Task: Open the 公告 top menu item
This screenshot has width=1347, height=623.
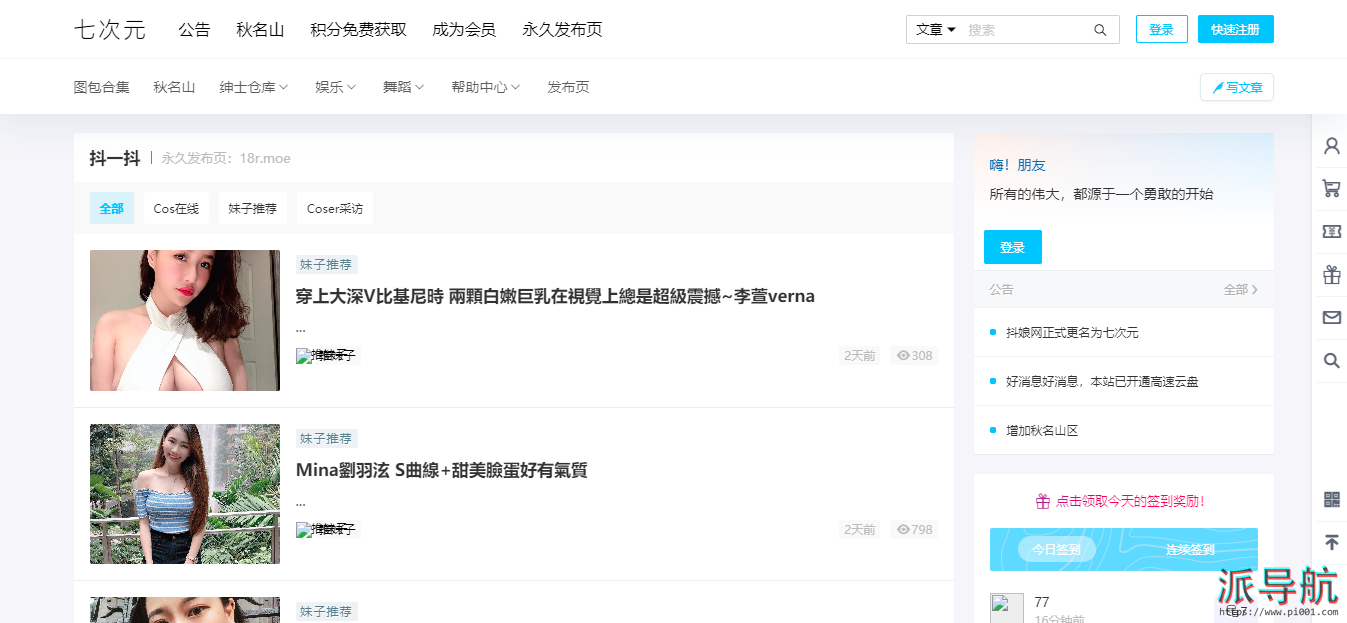Action: click(x=194, y=30)
